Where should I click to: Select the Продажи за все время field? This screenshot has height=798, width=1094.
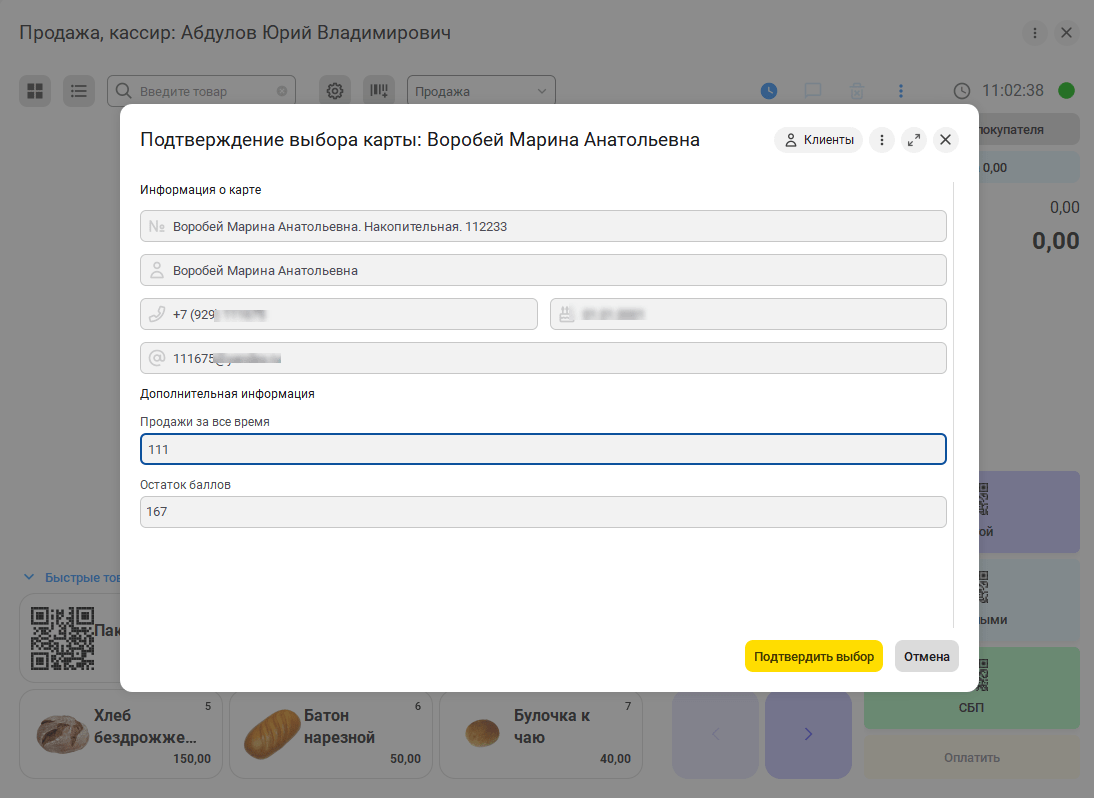(543, 450)
